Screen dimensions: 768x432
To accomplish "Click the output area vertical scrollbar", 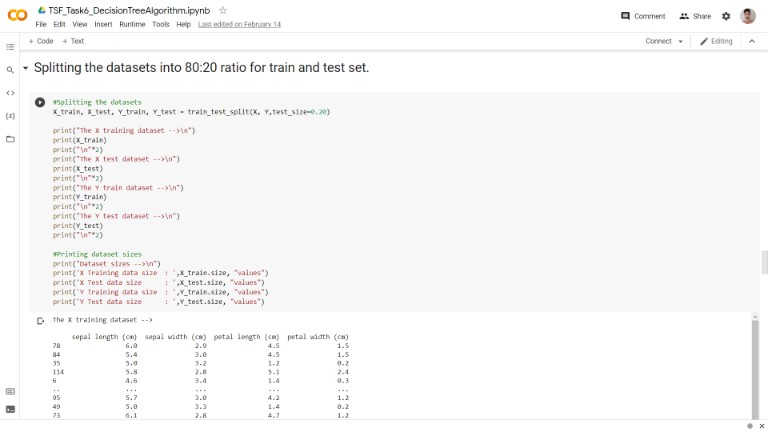I will [755, 367].
